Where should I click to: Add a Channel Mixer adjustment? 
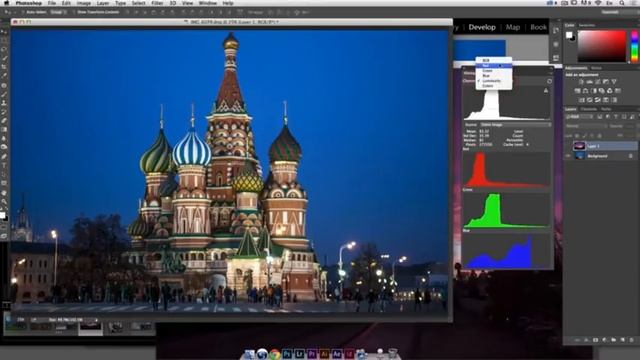click(610, 91)
